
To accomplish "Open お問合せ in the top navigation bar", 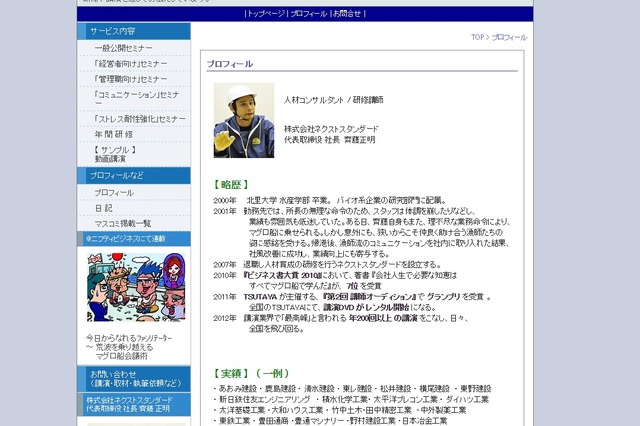I will 347,13.
